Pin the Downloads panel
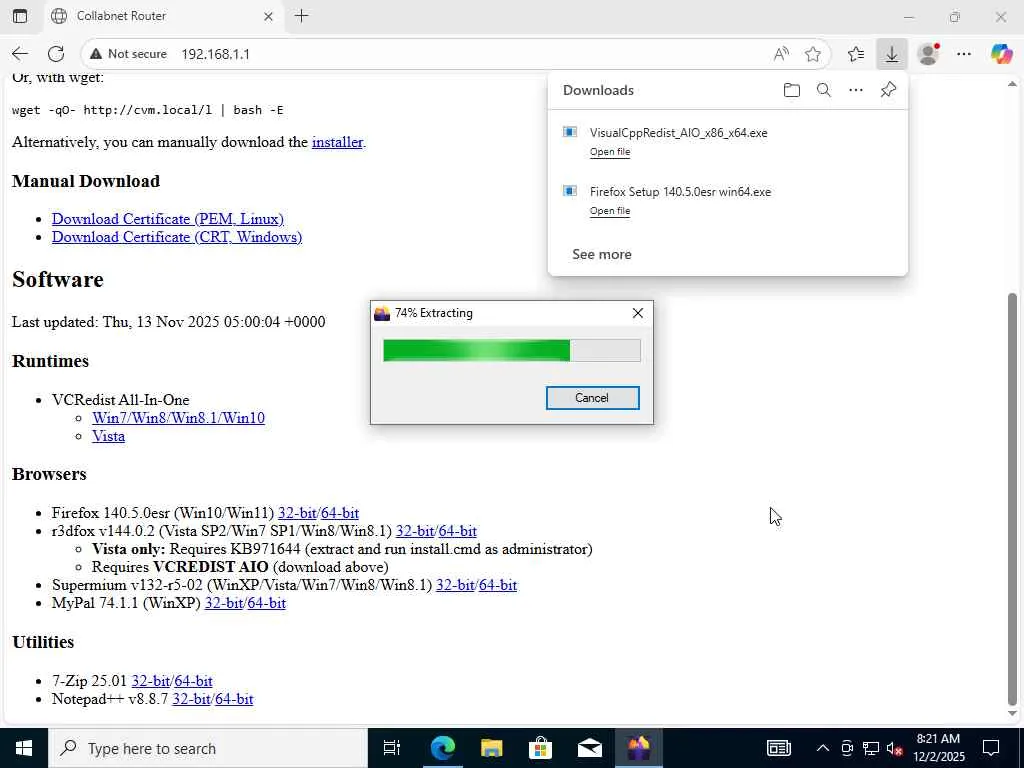Screen dimensions: 1024x768 point(888,90)
